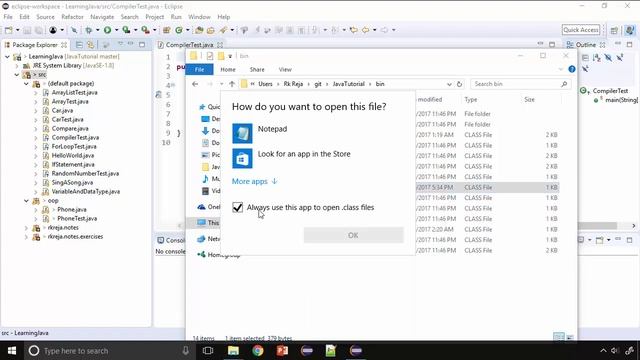Viewport: 640px width, 360px height.
Task: Click Link with Editor icon in Package Explorer
Action: click(x=90, y=44)
